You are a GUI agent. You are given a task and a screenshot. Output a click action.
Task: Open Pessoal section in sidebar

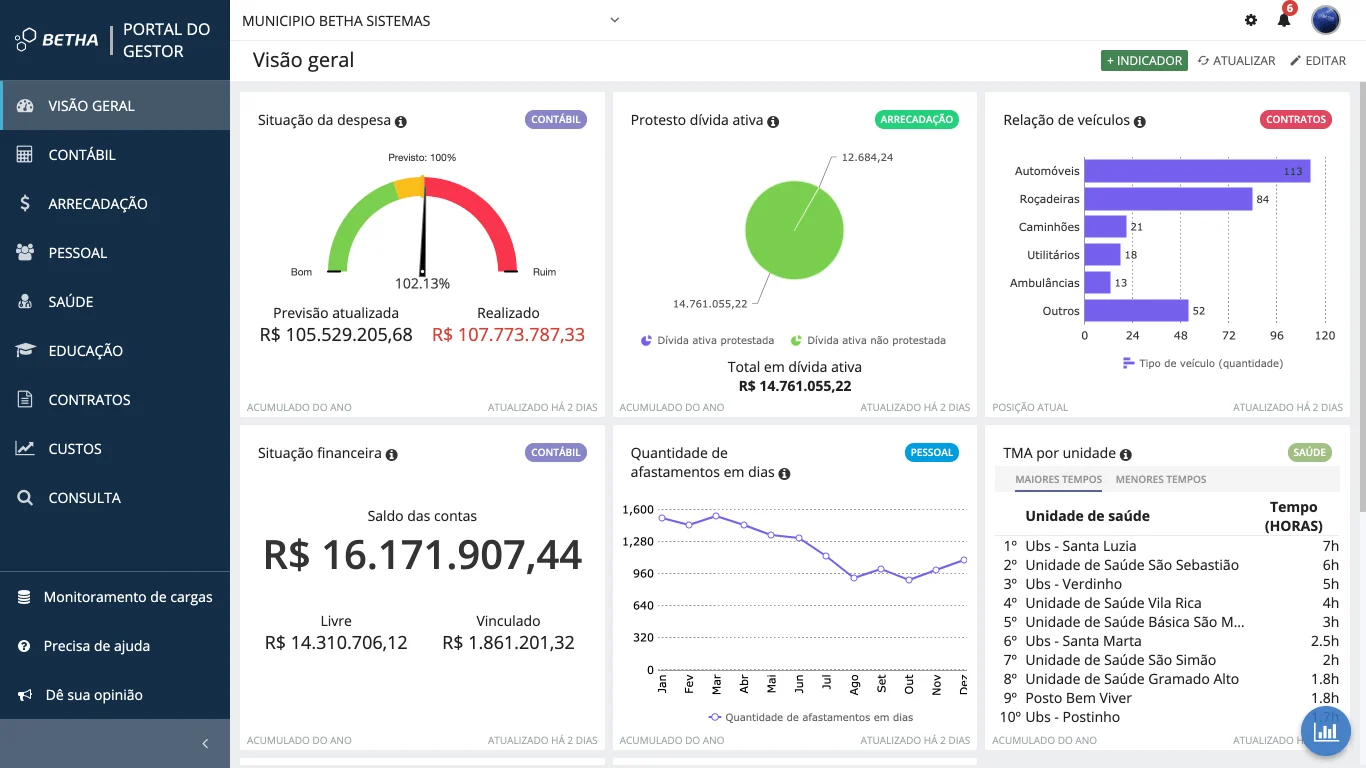coord(115,252)
